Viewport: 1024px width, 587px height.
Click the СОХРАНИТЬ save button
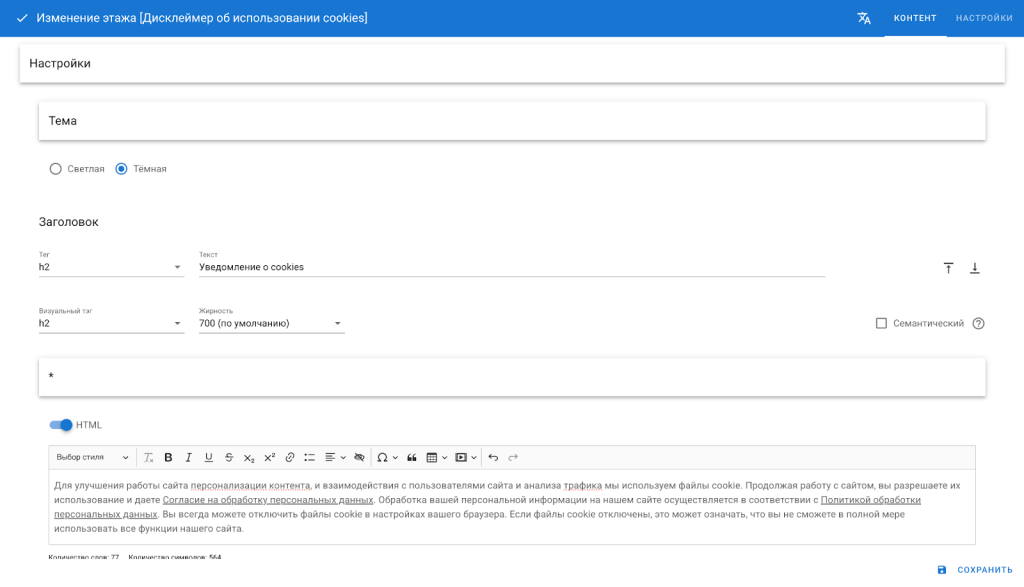975,570
